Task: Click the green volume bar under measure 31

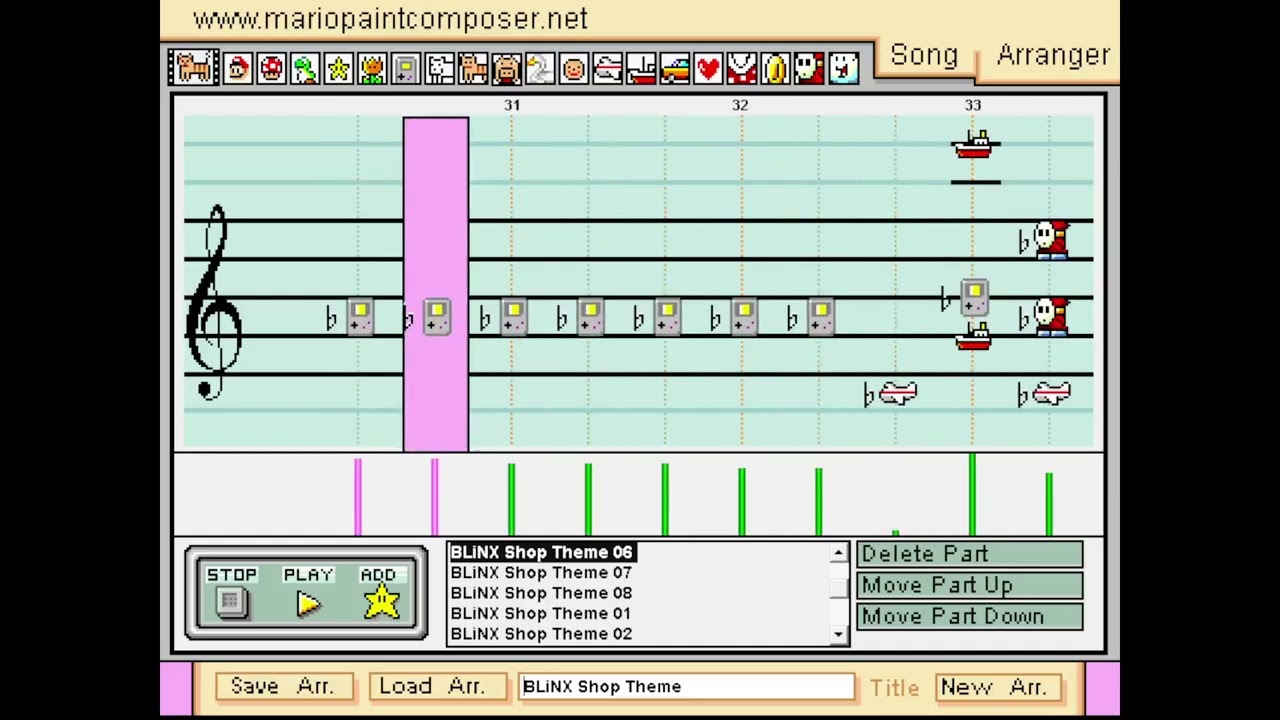Action: pyautogui.click(x=511, y=499)
